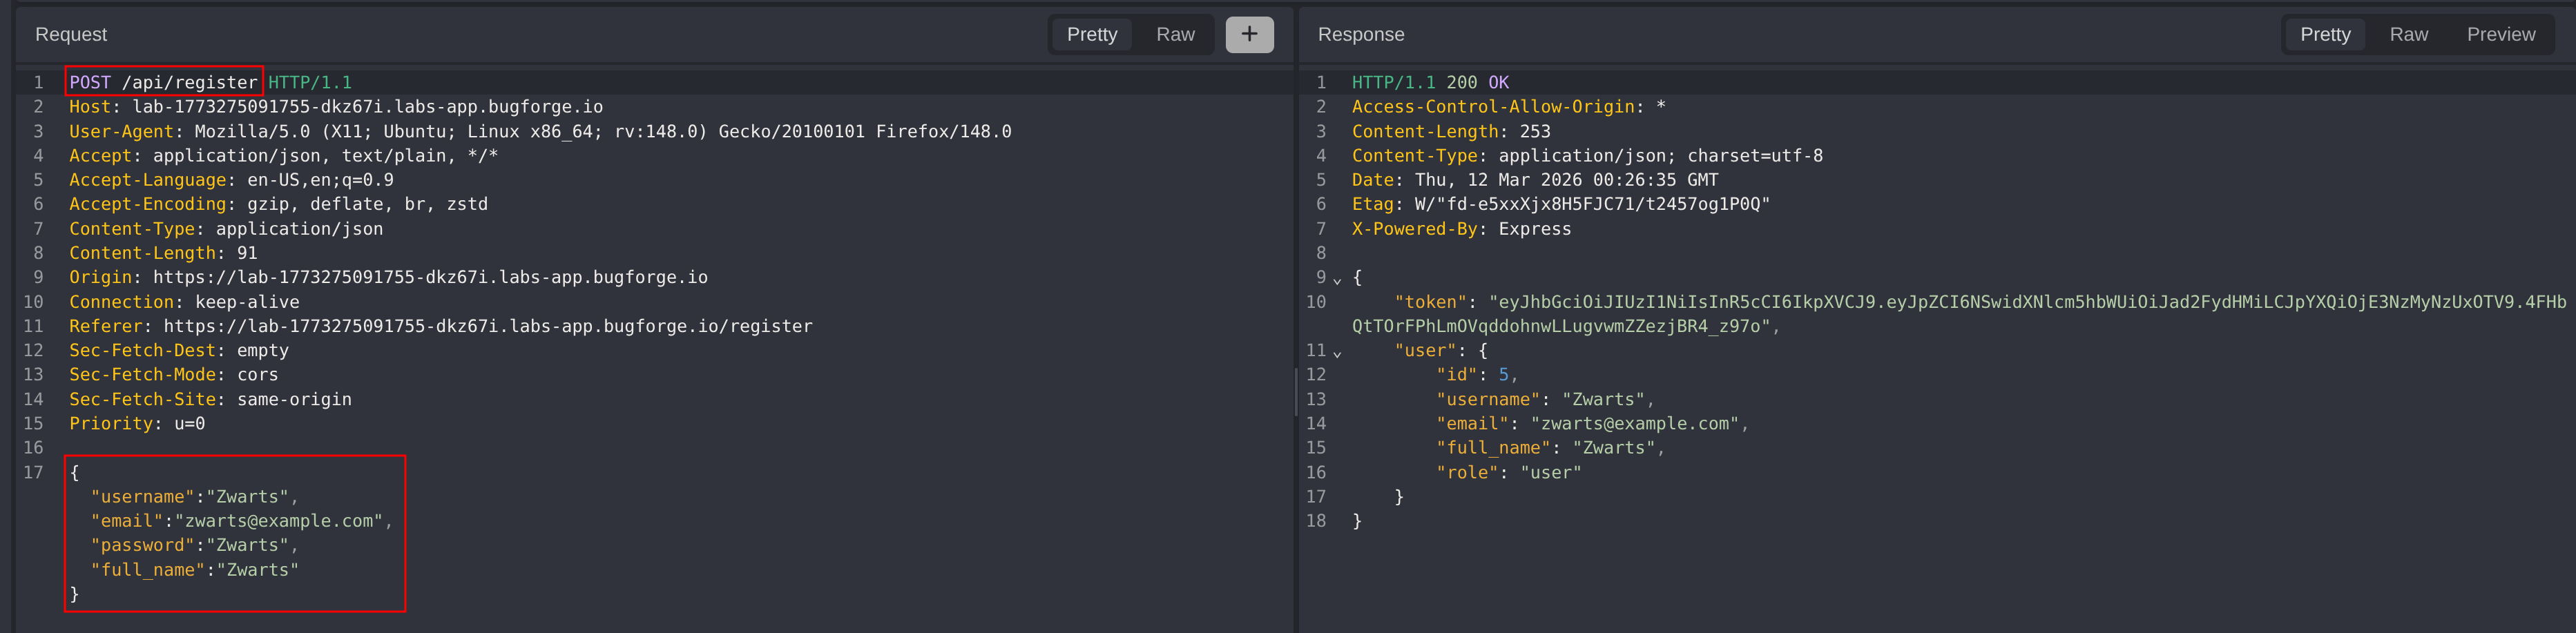
Task: Click the request Content-Length header line
Action: pyautogui.click(x=163, y=253)
